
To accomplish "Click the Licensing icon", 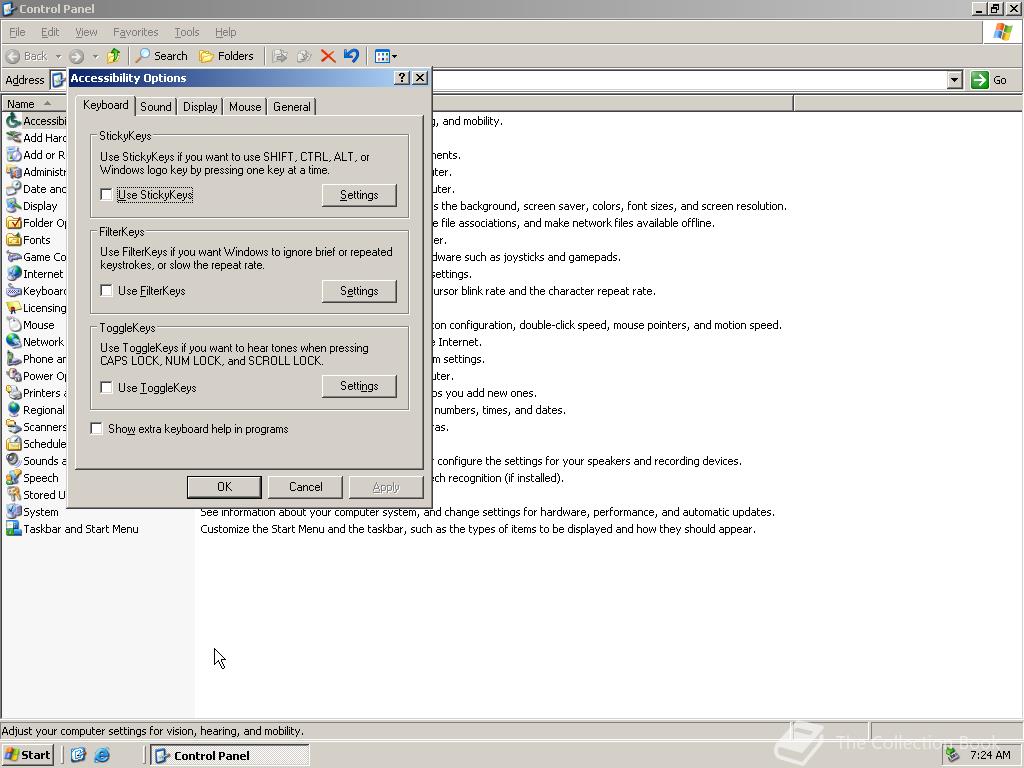I will click(13, 308).
